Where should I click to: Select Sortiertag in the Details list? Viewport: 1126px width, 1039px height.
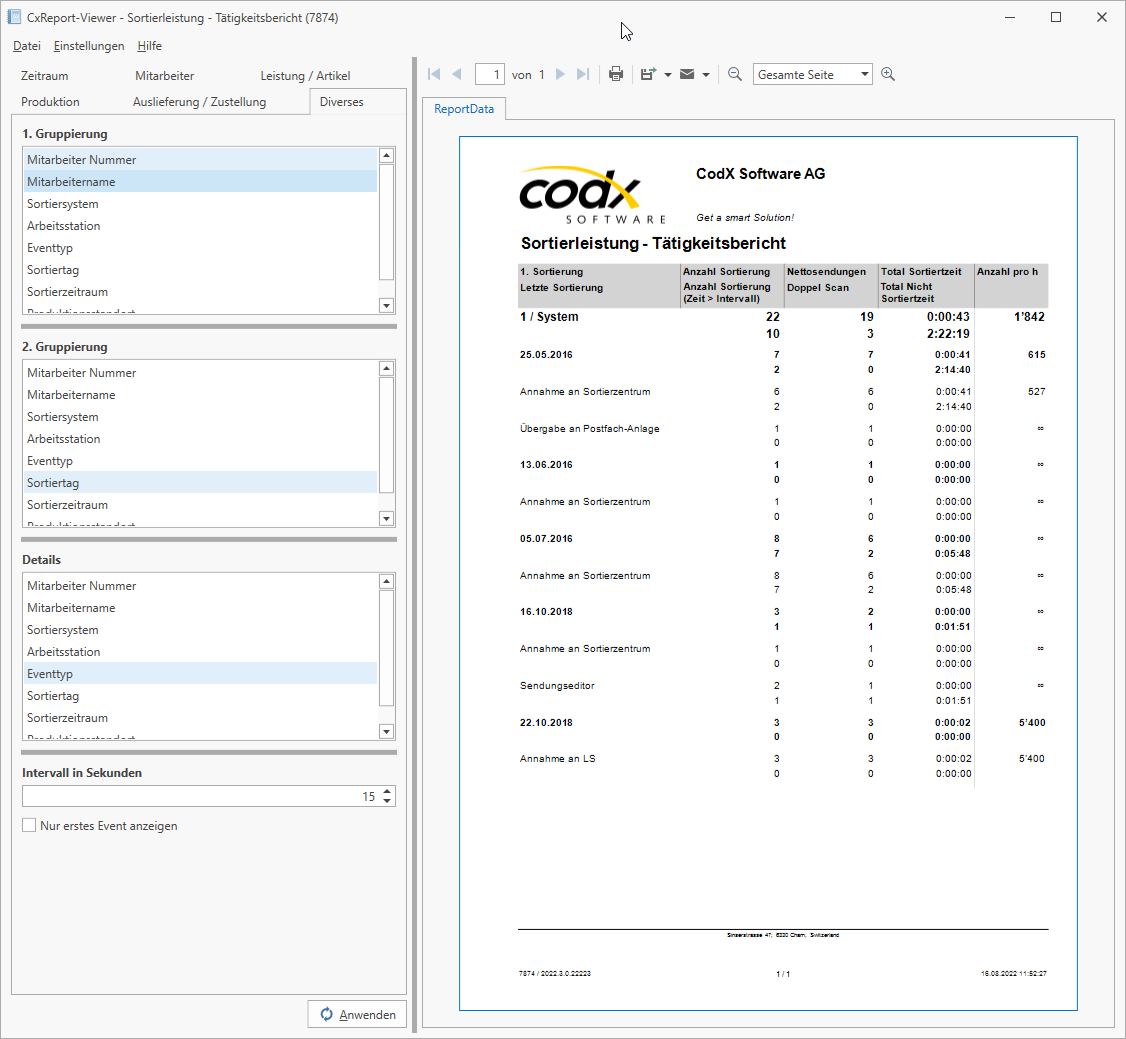pos(200,696)
